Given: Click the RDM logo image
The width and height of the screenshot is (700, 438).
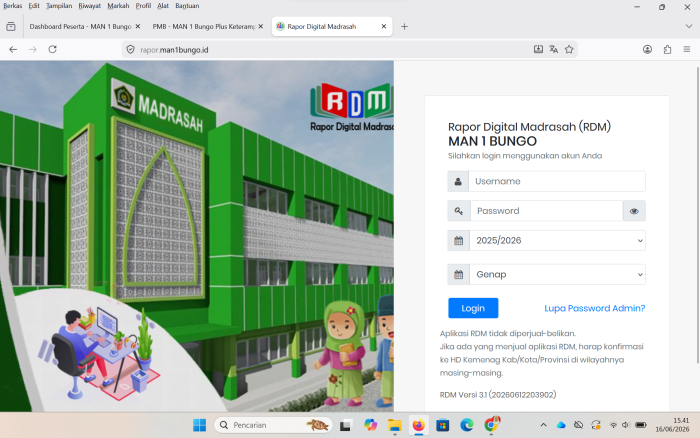Looking at the screenshot, I should [352, 108].
